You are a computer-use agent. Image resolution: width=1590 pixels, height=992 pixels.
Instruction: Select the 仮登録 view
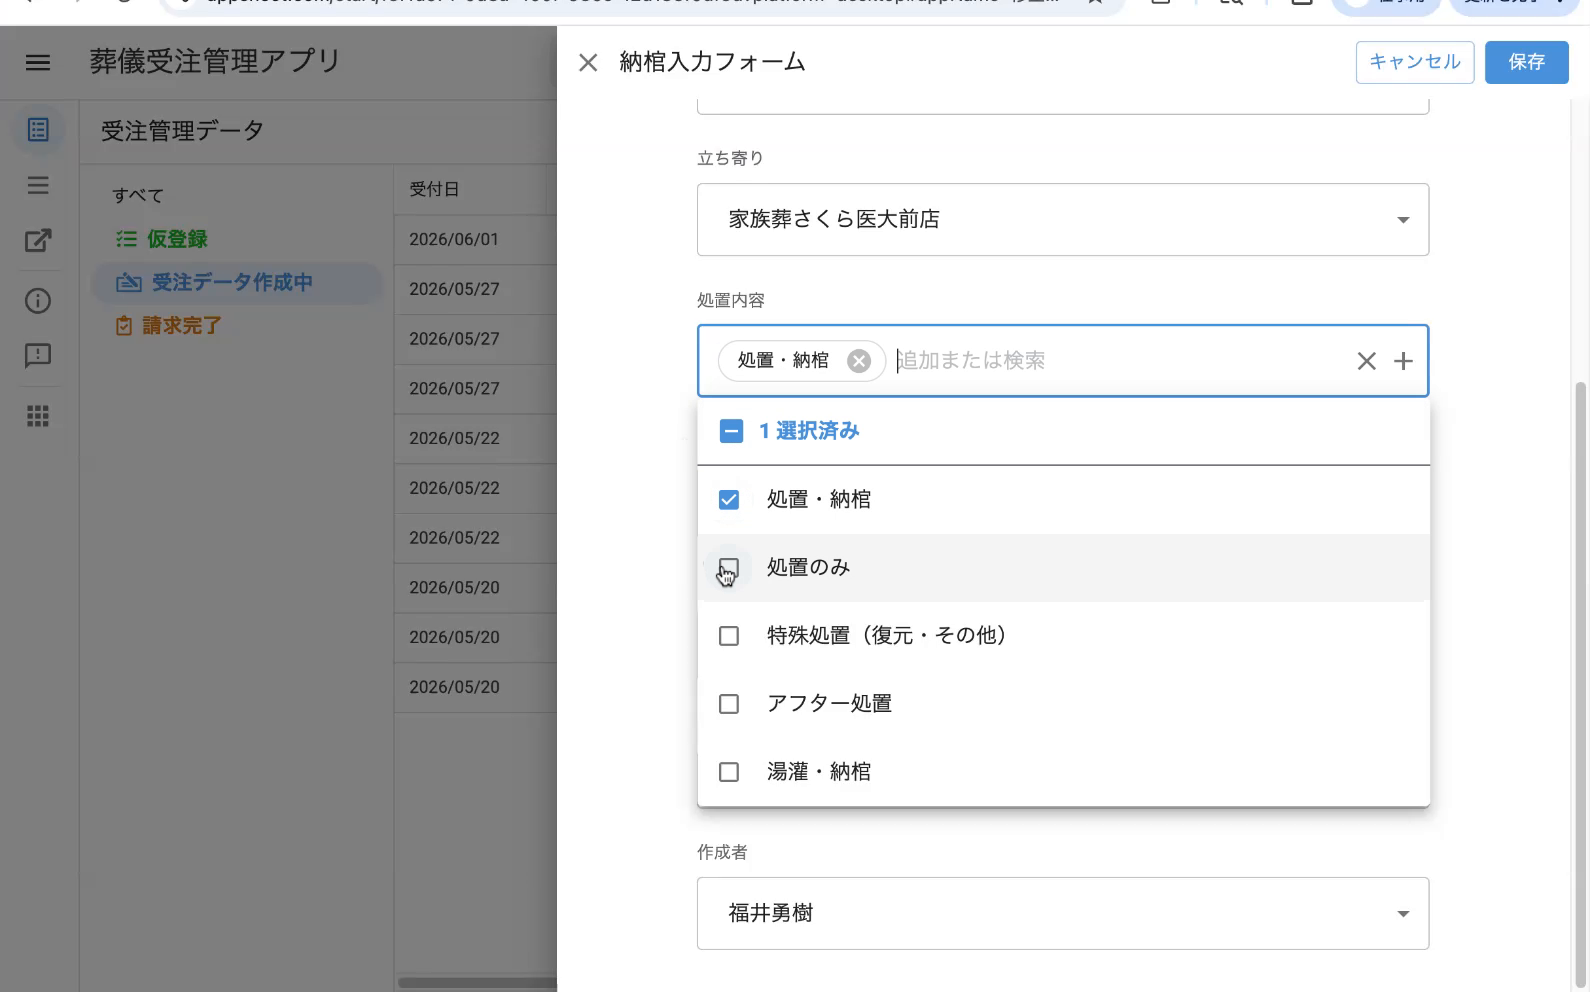tap(236, 239)
